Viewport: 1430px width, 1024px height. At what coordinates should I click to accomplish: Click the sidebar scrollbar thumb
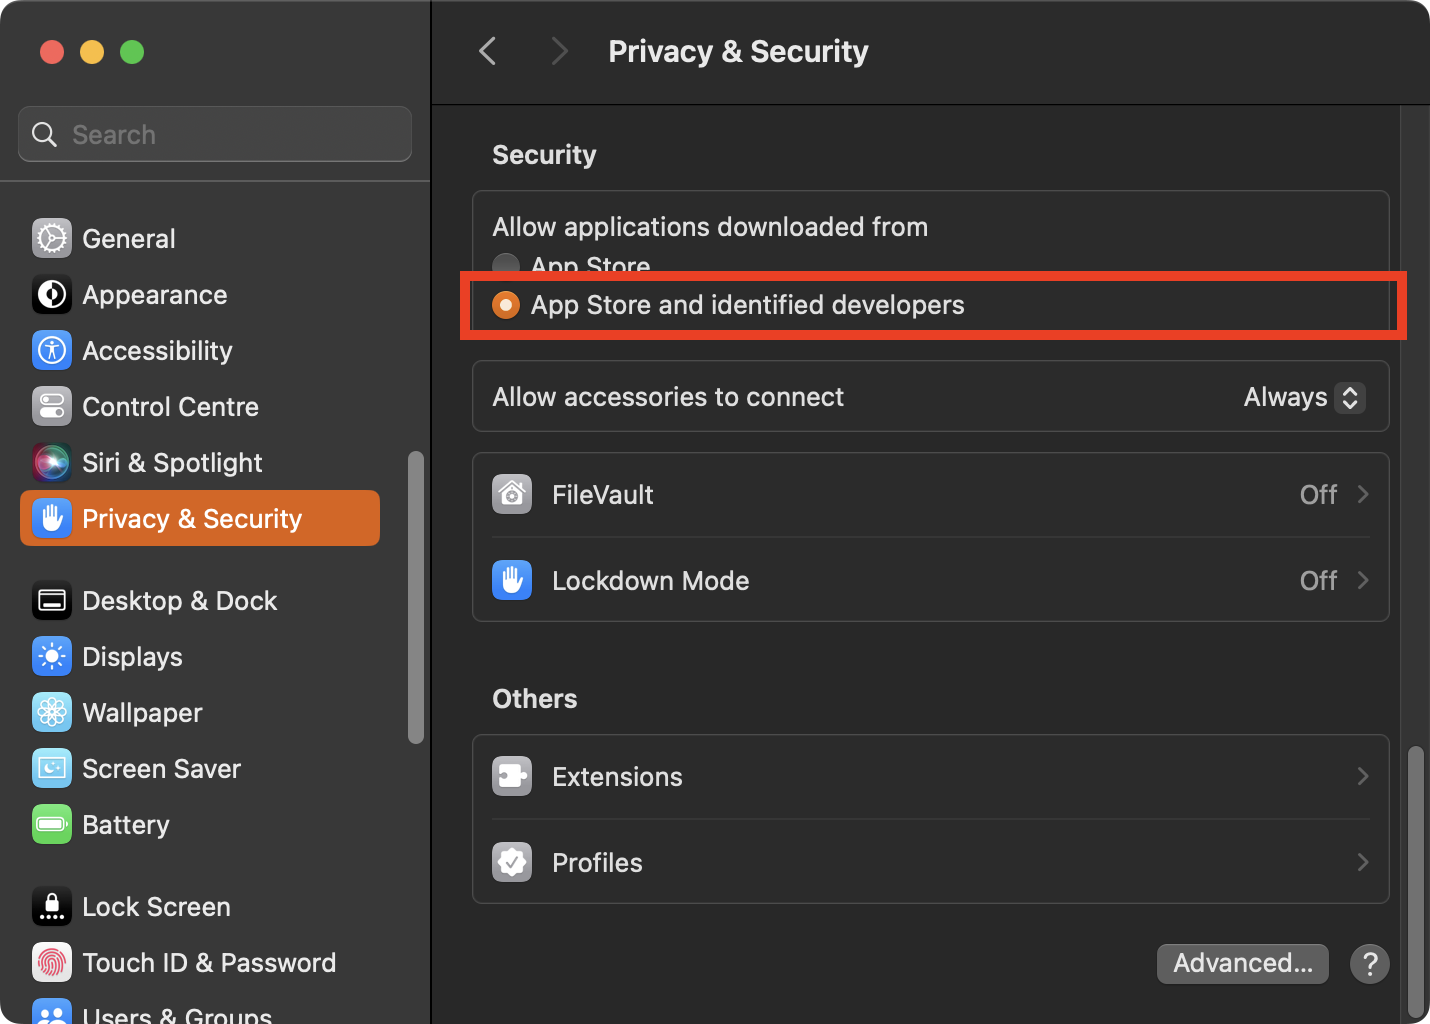tap(416, 598)
